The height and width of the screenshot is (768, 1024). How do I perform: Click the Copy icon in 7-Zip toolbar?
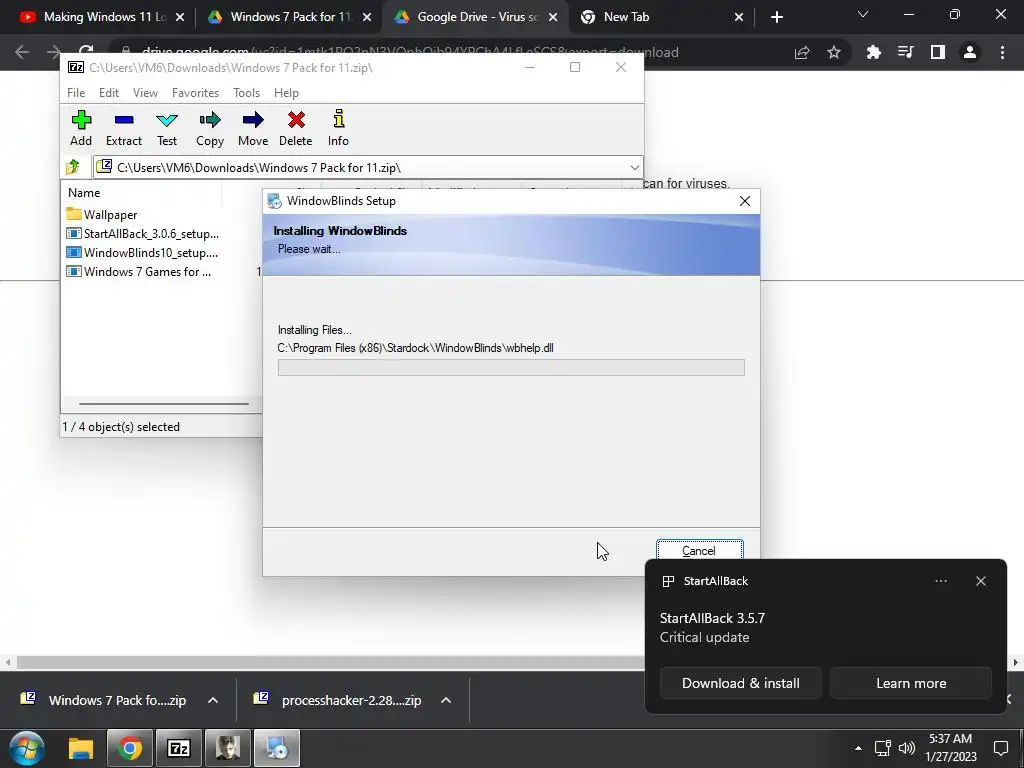(x=210, y=128)
